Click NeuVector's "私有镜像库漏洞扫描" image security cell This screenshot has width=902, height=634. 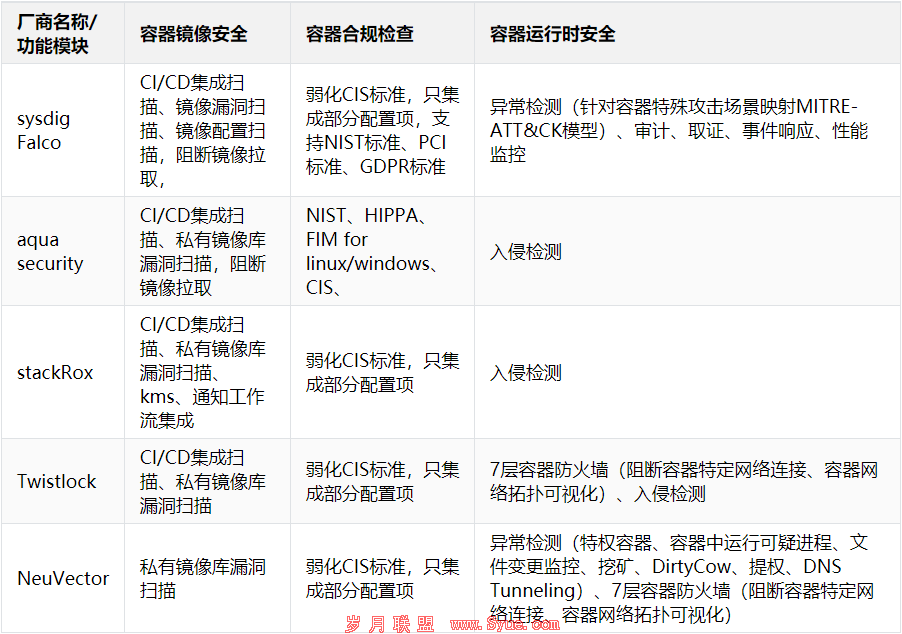[x=208, y=578]
